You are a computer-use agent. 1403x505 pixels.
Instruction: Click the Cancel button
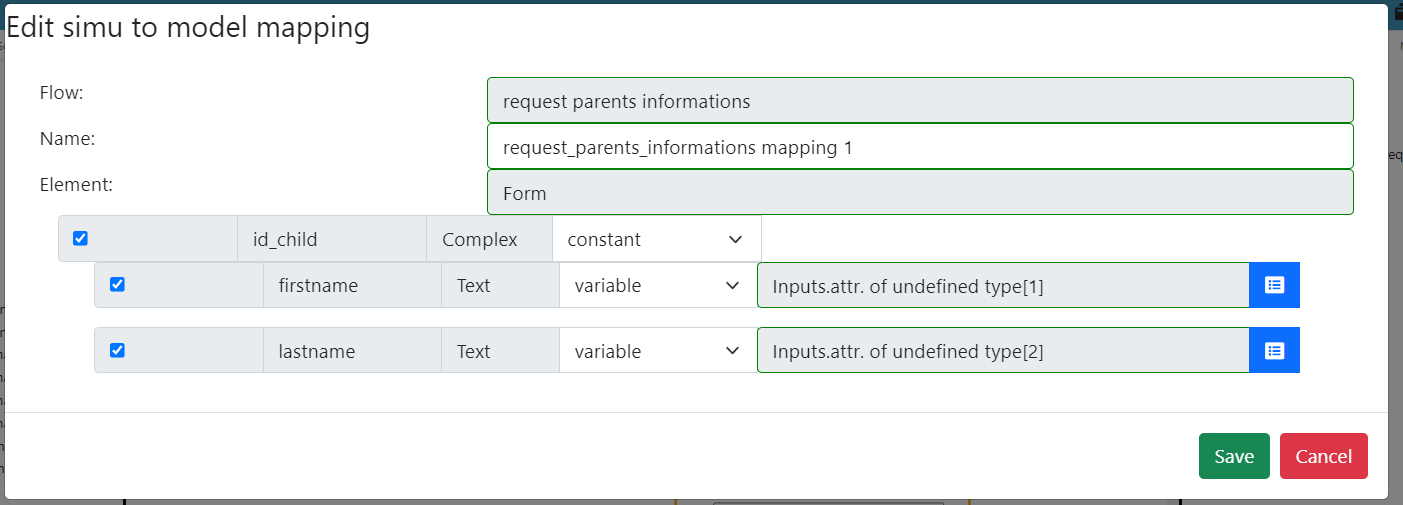point(1324,456)
